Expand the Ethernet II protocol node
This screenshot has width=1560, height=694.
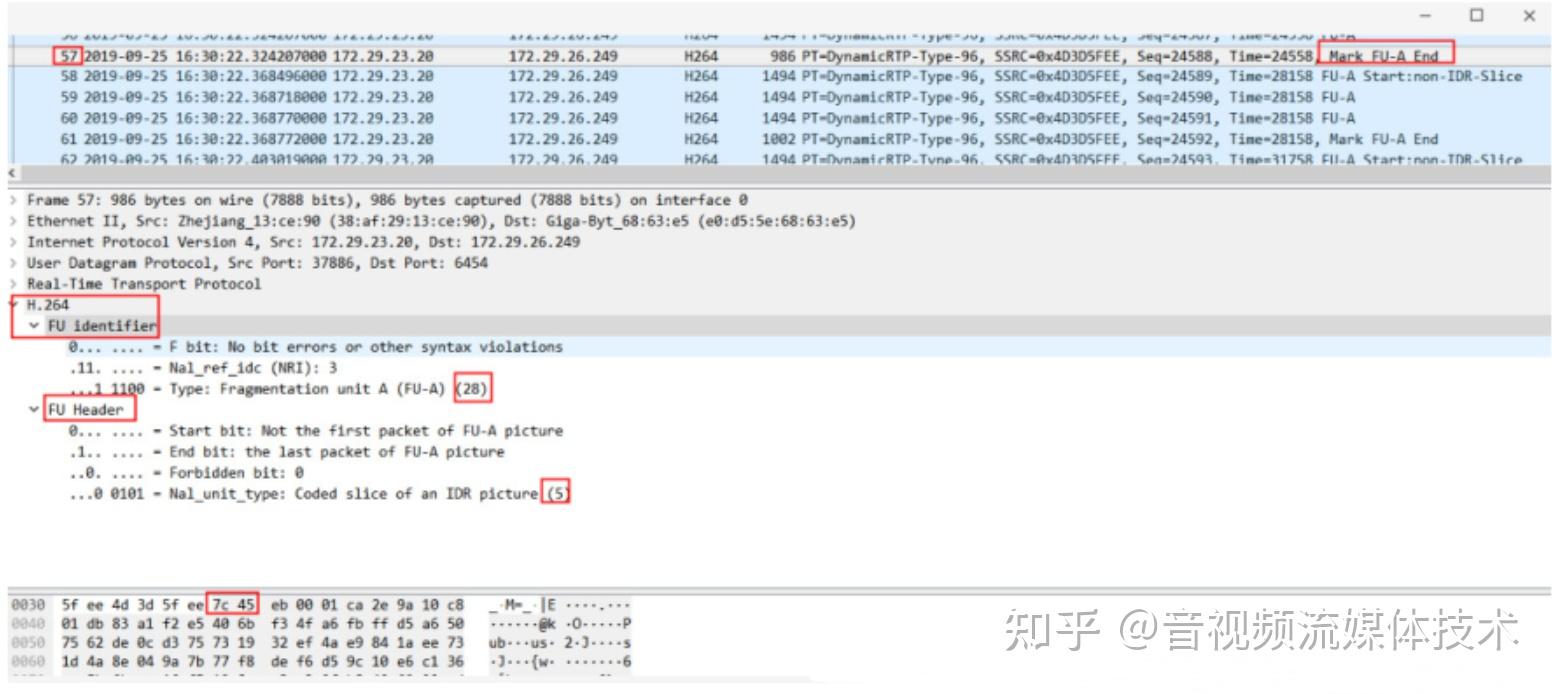(x=14, y=220)
